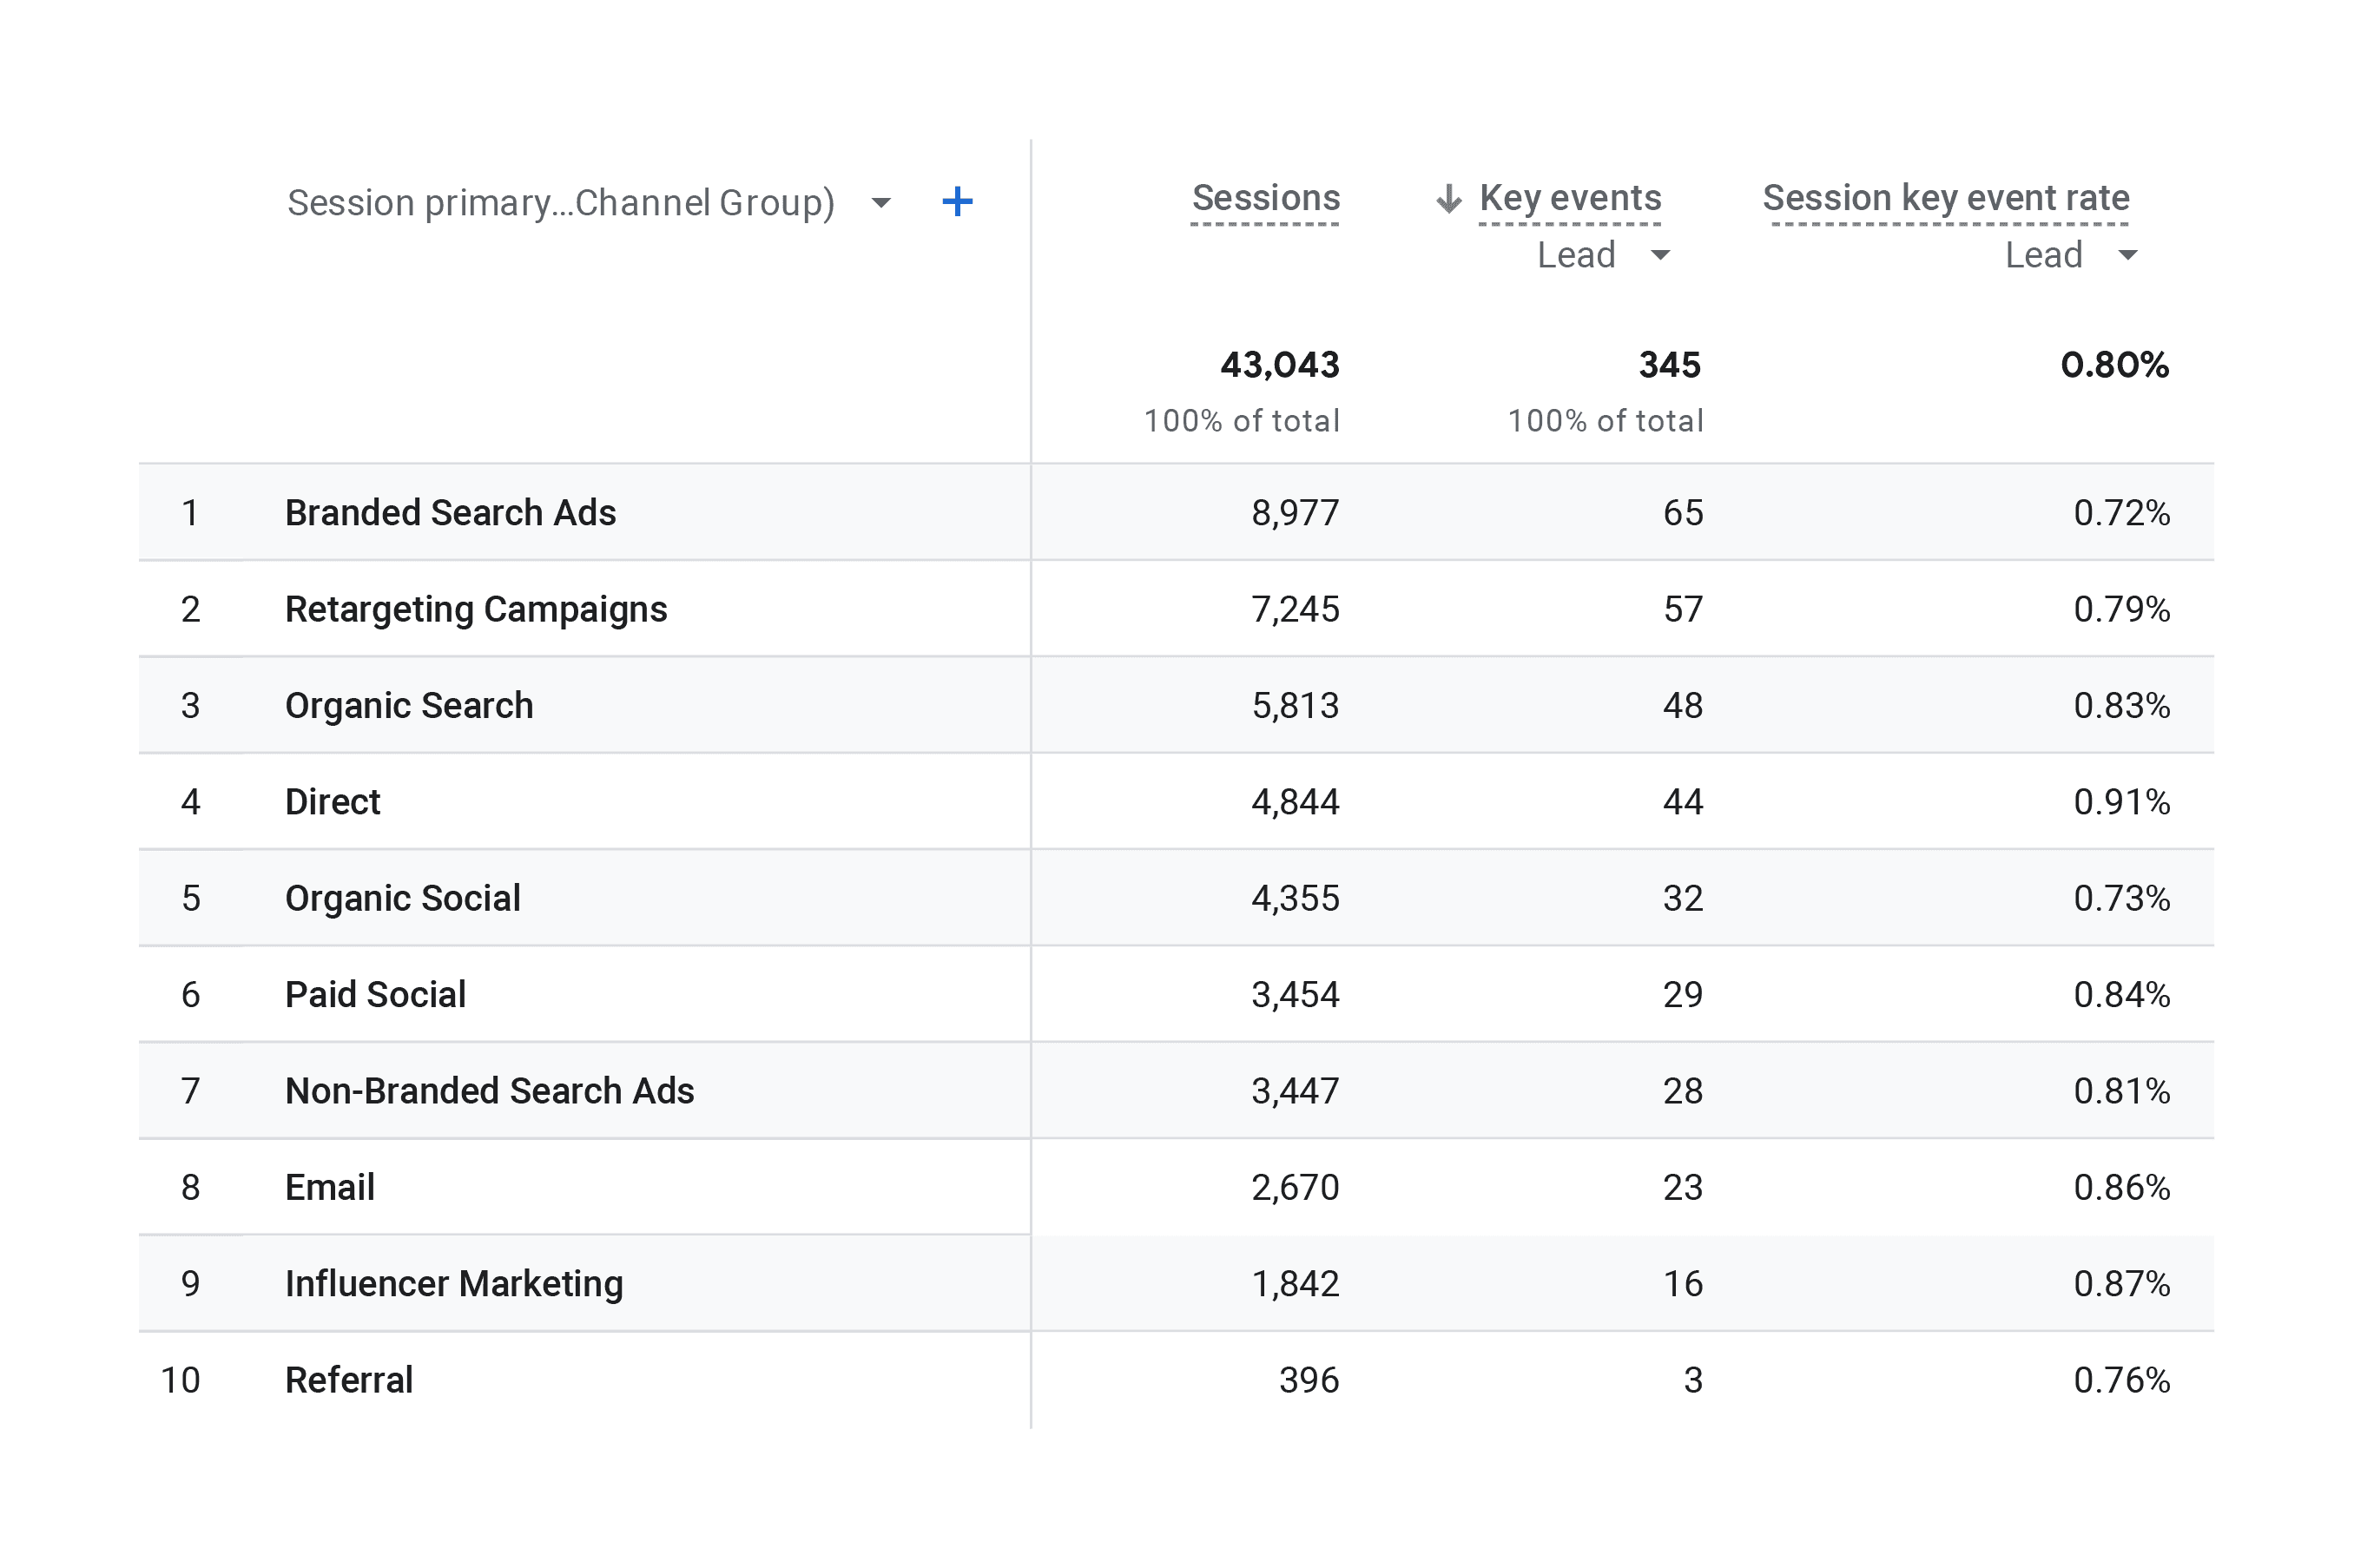The height and width of the screenshot is (1568, 2354).
Task: Click the sort arrow beside Key events
Action: click(1448, 199)
